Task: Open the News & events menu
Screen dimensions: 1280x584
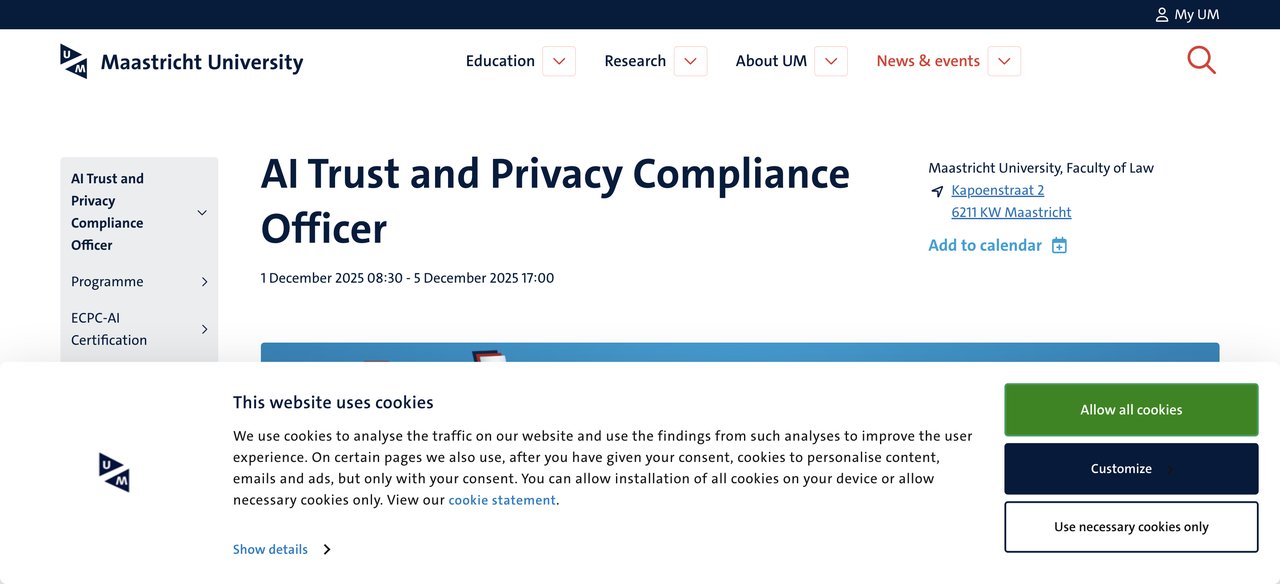Action: tap(928, 61)
